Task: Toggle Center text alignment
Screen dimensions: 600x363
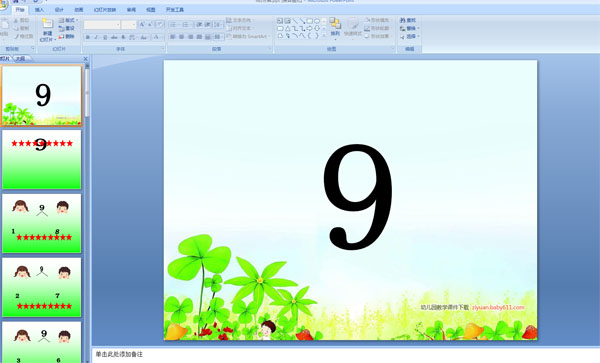Action: coord(181,37)
